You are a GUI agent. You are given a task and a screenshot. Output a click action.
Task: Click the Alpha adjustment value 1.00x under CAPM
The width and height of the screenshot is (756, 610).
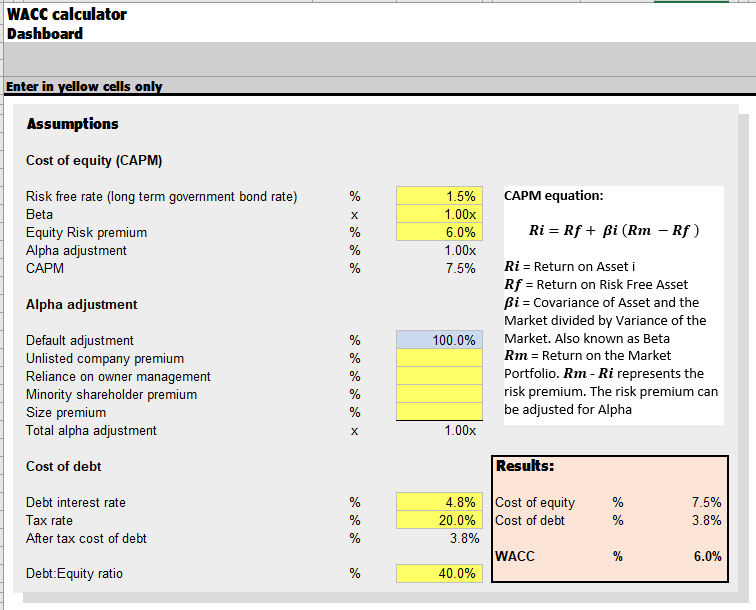[460, 251]
